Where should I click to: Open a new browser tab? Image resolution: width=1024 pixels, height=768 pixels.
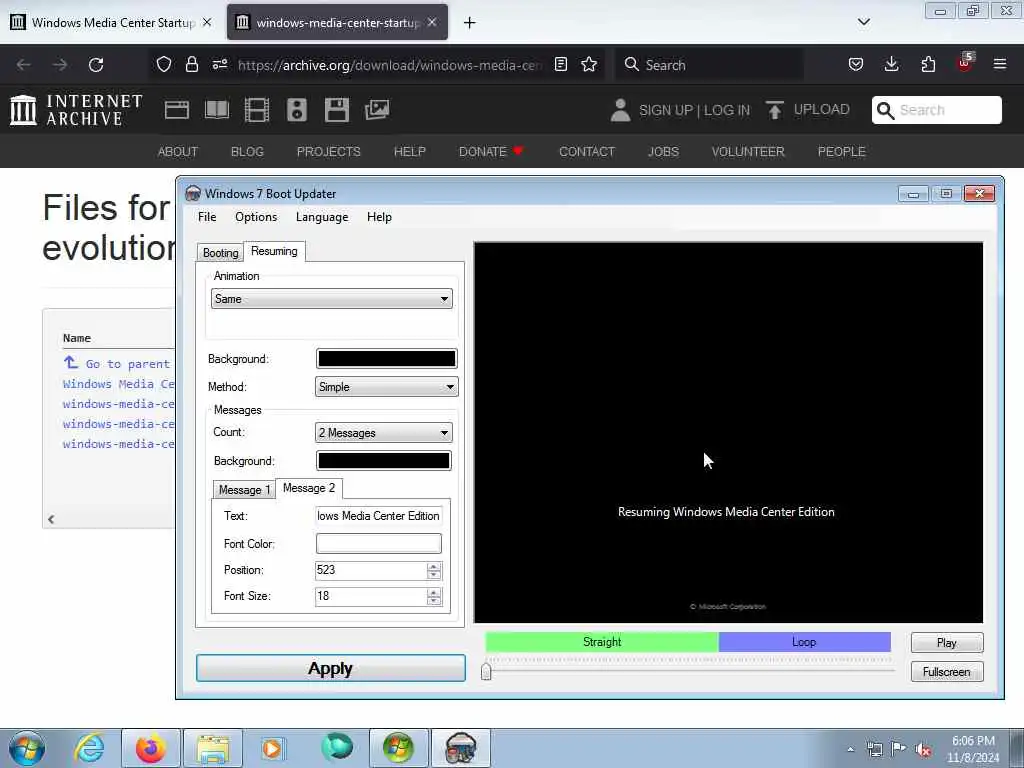470,23
